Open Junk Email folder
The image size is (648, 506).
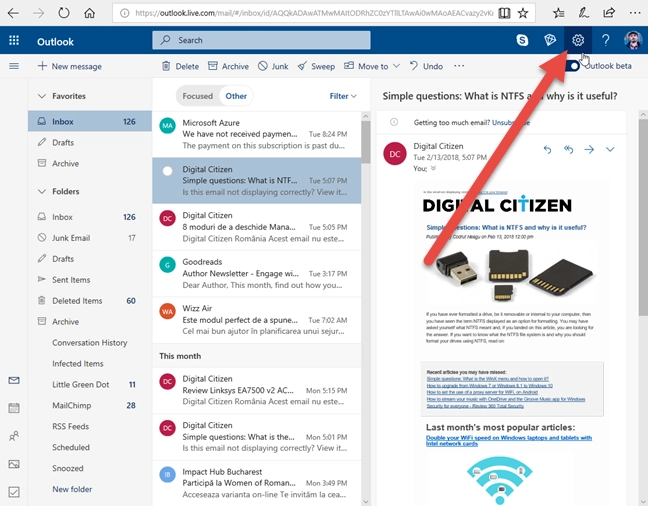pos(90,238)
